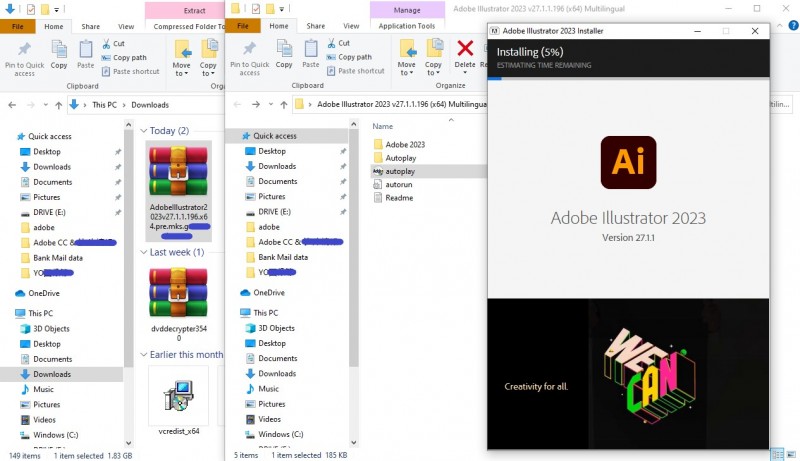800x461 pixels.
Task: Collapse the Today (2) group
Action: 143,131
